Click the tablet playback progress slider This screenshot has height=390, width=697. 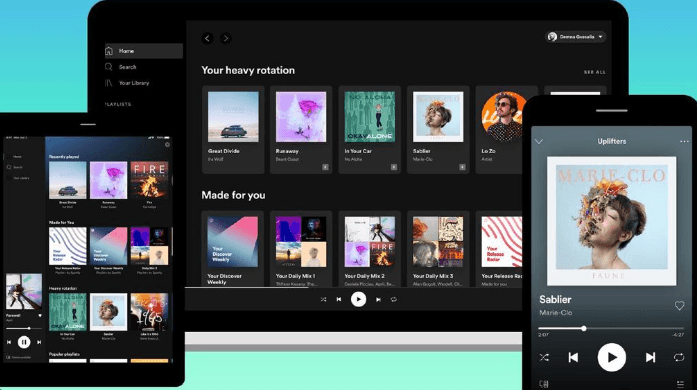click(24, 329)
